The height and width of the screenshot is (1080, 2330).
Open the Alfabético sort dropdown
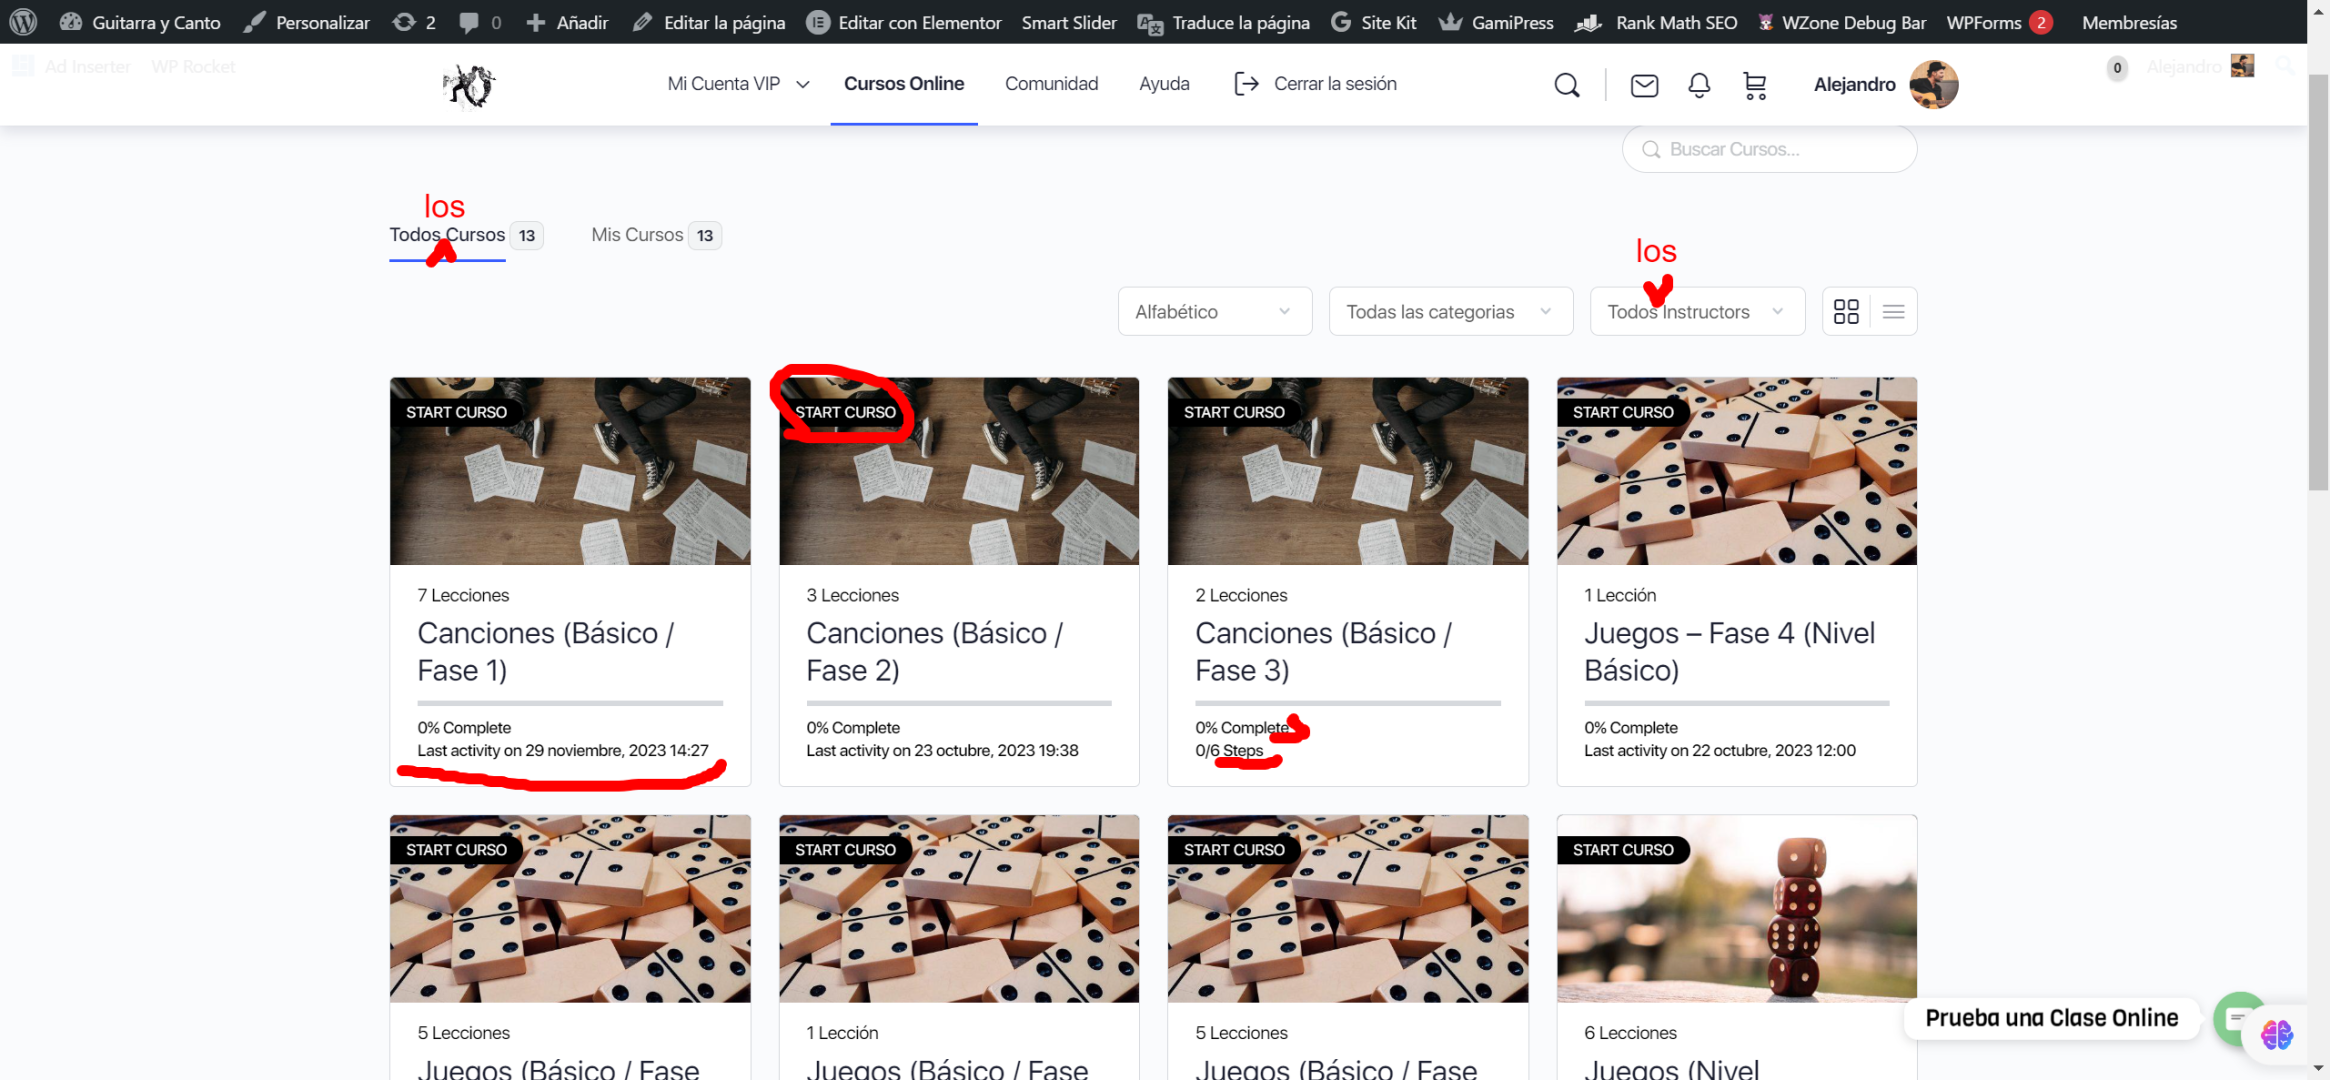1214,312
